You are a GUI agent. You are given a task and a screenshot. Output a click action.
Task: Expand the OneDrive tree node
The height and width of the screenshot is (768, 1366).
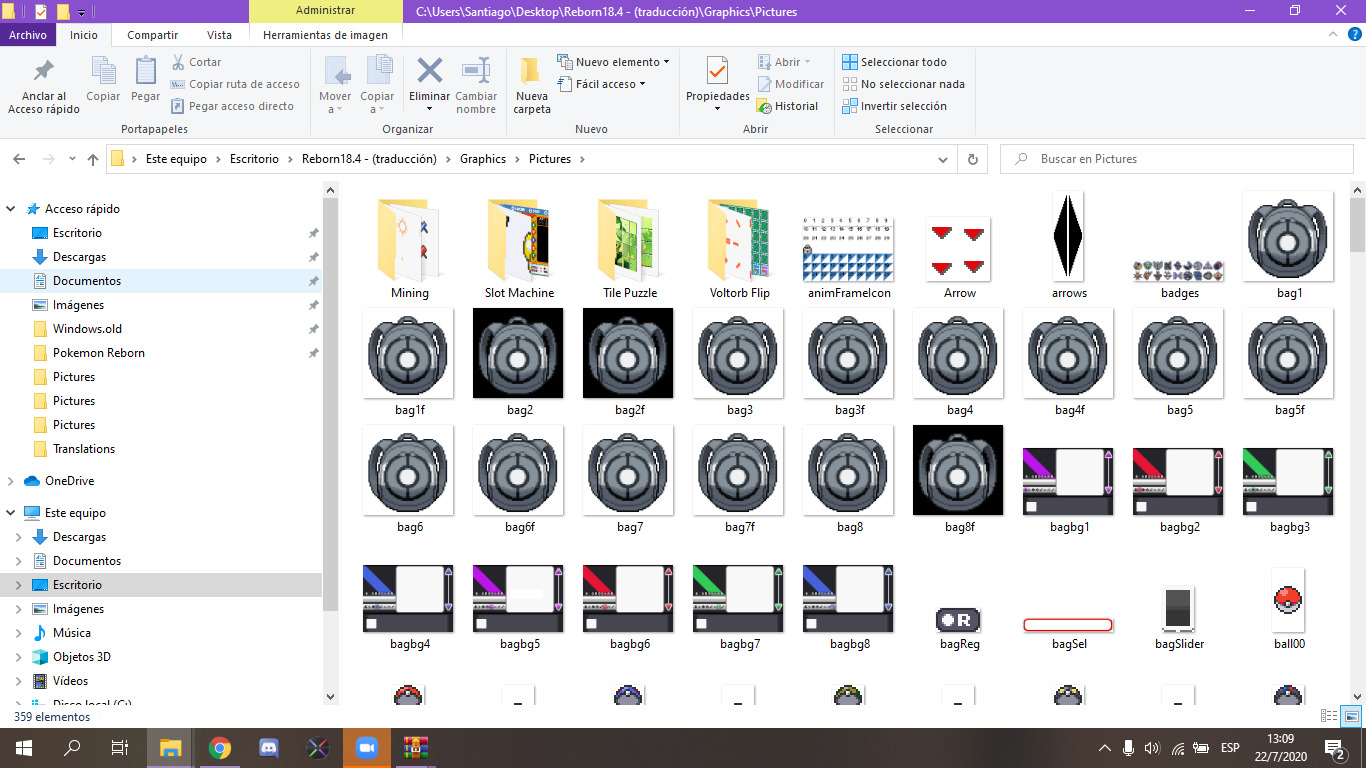coord(11,481)
